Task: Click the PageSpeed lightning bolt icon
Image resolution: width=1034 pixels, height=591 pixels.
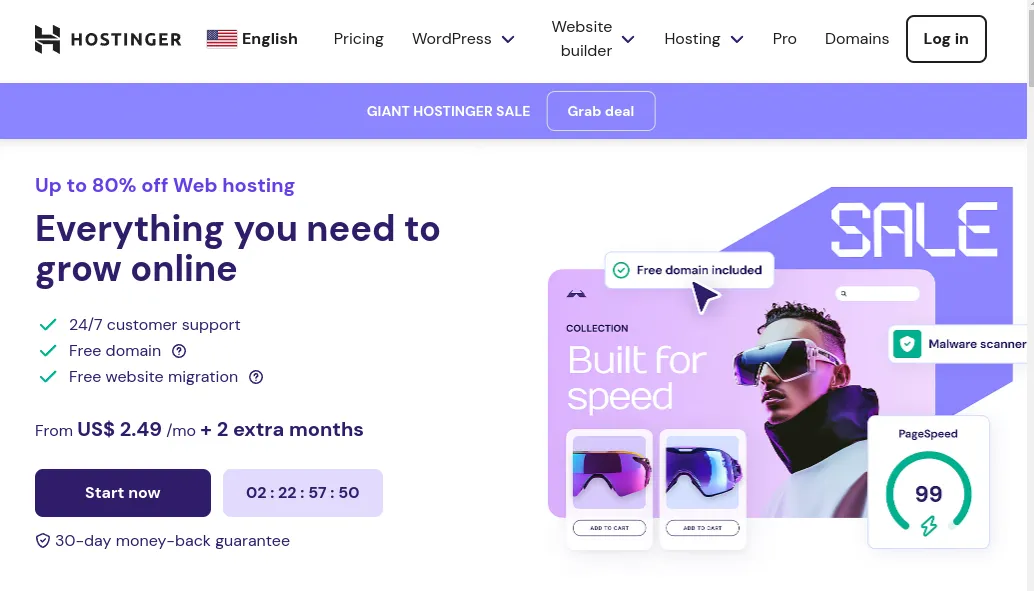Action: pos(929,525)
